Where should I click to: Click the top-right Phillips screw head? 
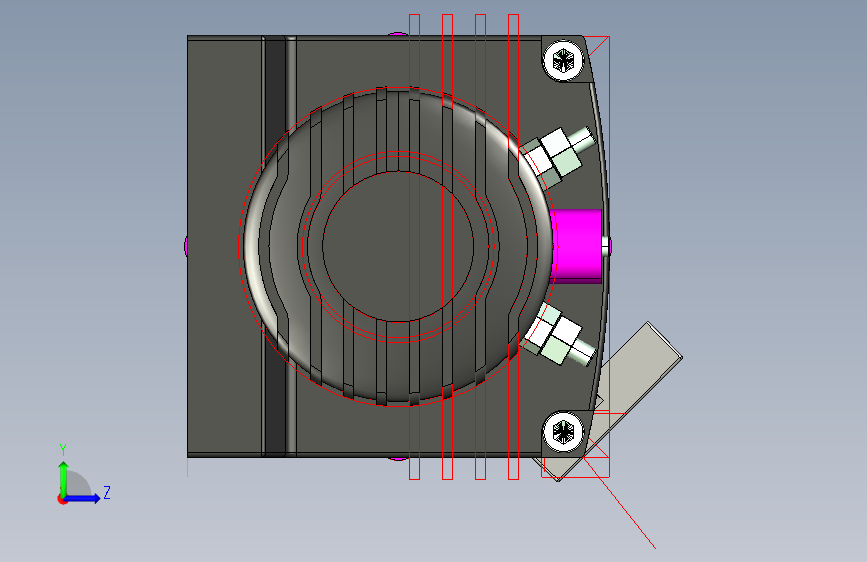pyautogui.click(x=563, y=60)
